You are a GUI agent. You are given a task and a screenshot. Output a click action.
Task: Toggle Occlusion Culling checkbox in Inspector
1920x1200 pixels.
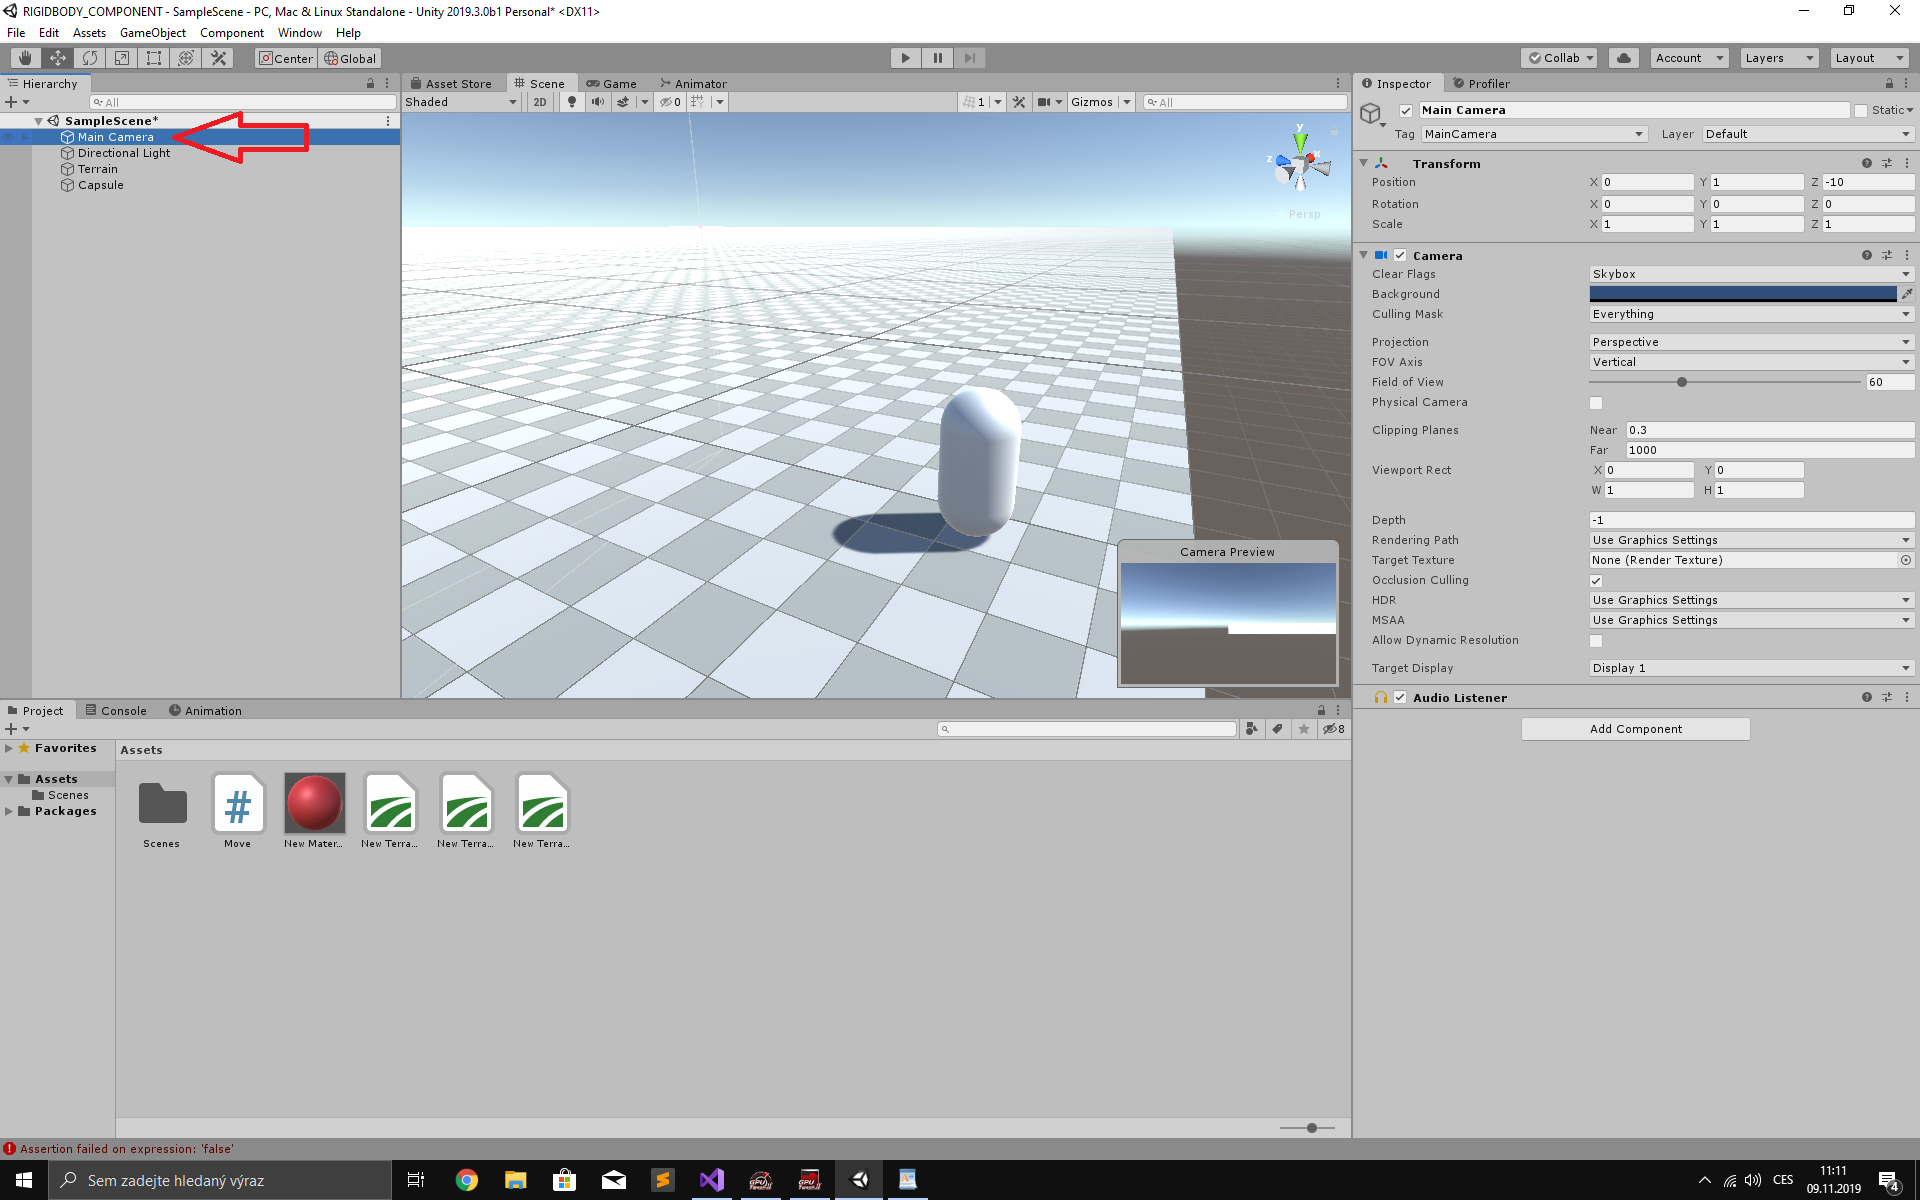click(1595, 579)
